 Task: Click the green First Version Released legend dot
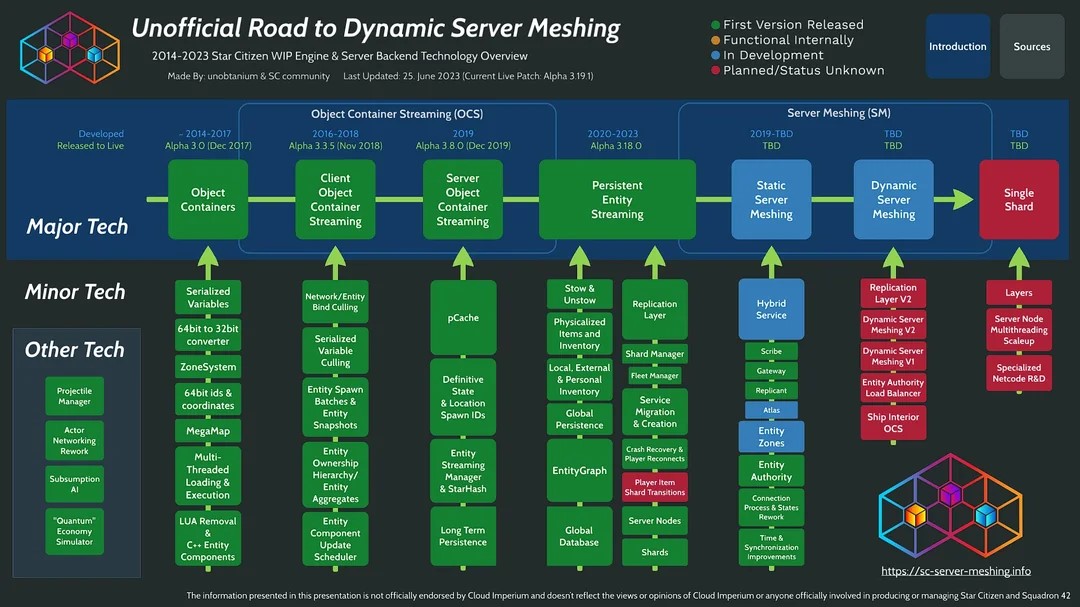715,25
